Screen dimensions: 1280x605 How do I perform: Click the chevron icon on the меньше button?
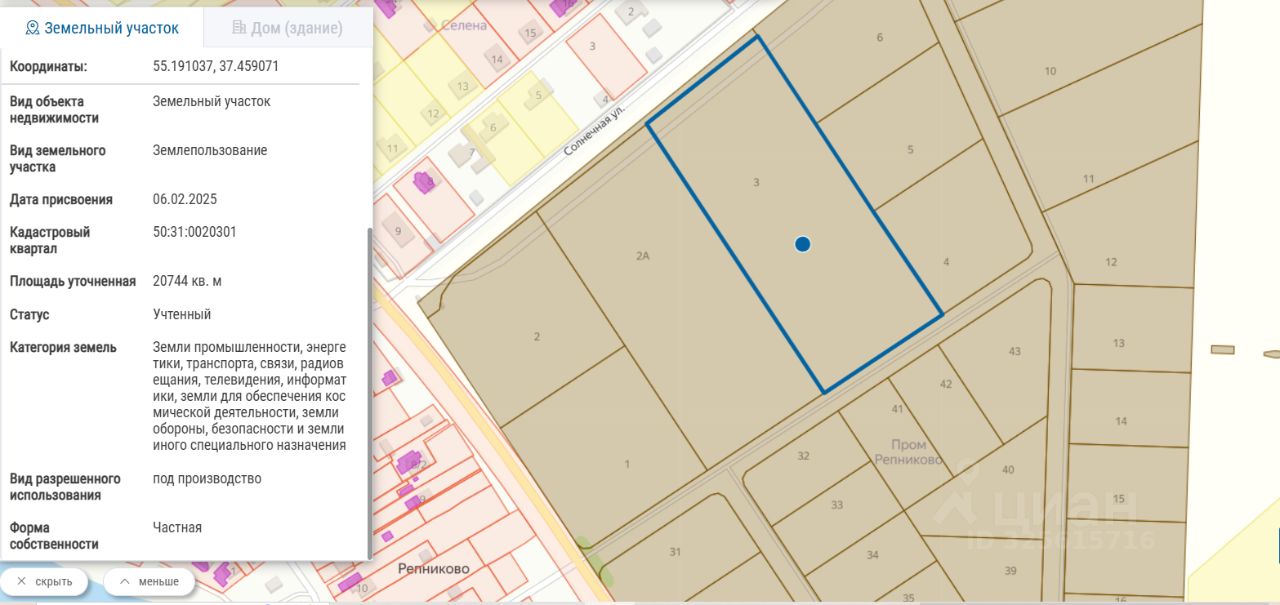(x=124, y=581)
